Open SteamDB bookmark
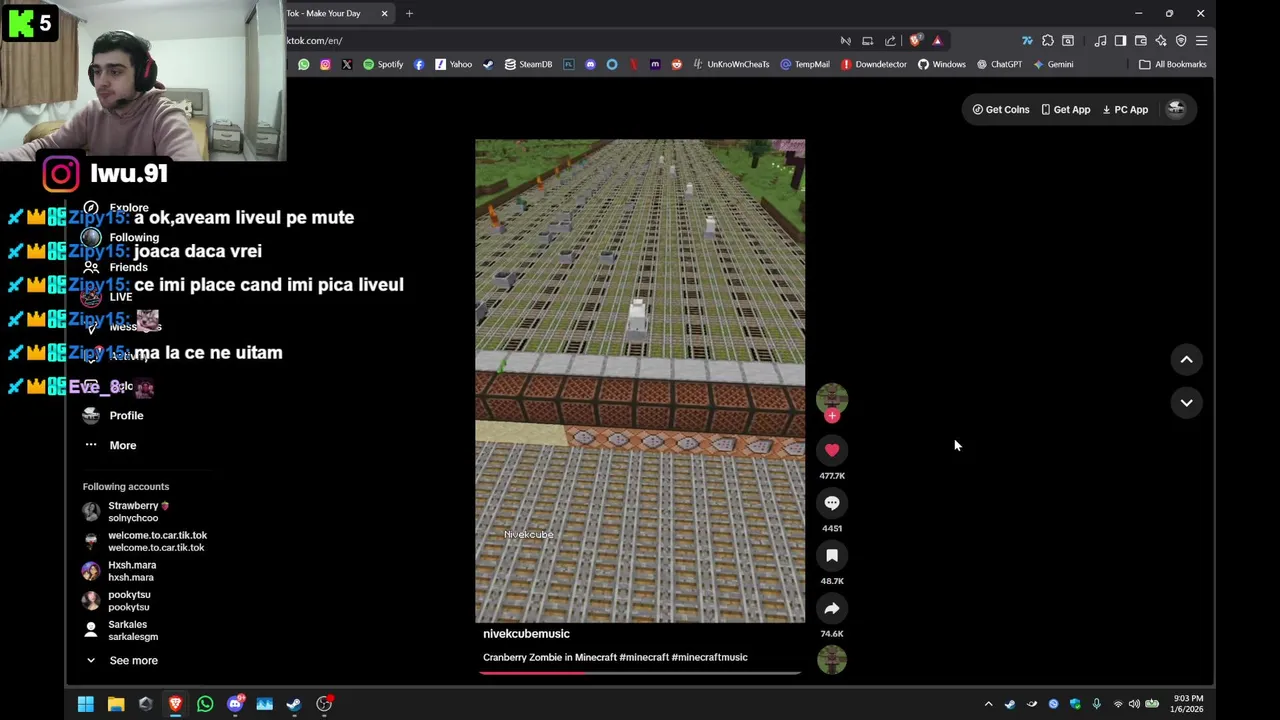Screen dimensions: 1280x720 [x=528, y=64]
